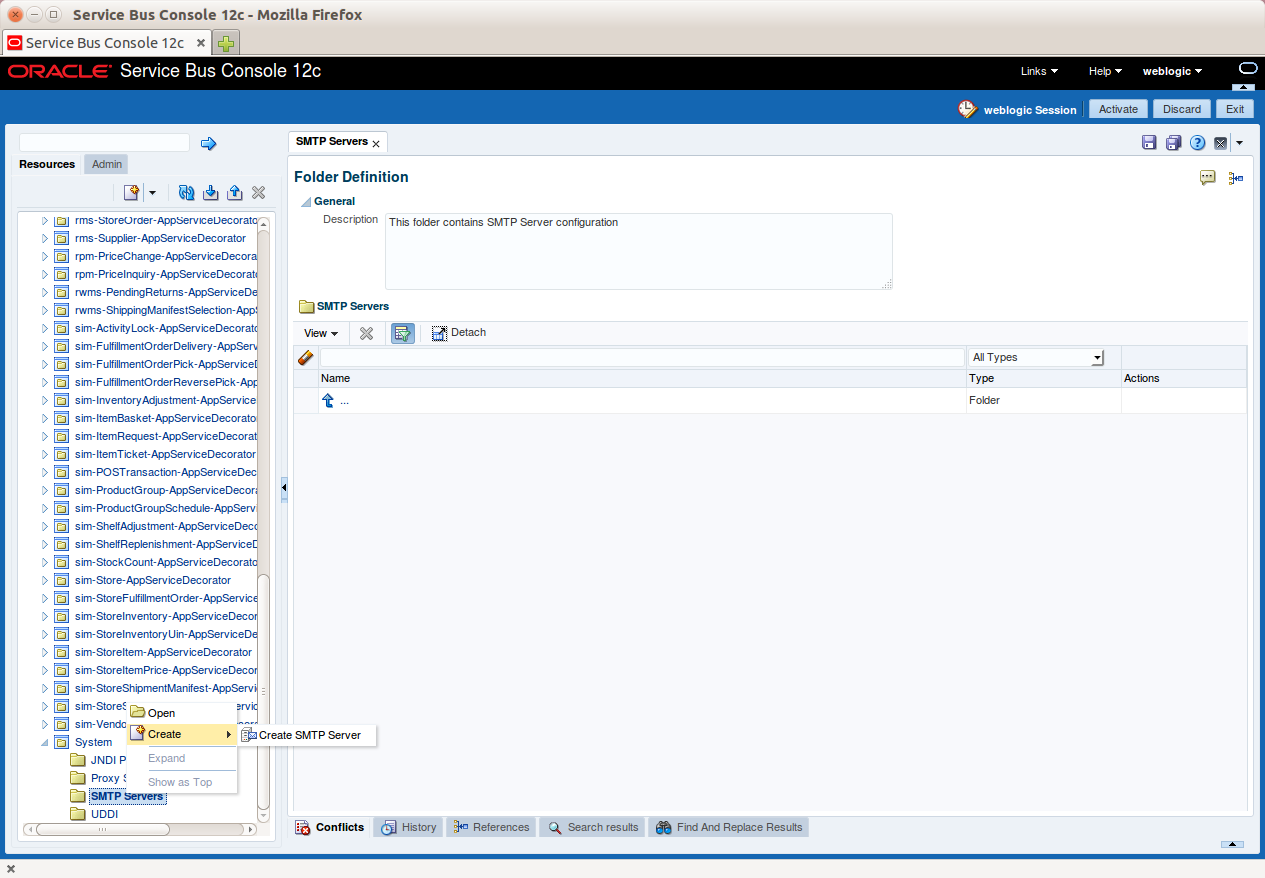The width and height of the screenshot is (1265, 878).
Task: Collapse the left panel splitter arrow
Action: point(284,488)
